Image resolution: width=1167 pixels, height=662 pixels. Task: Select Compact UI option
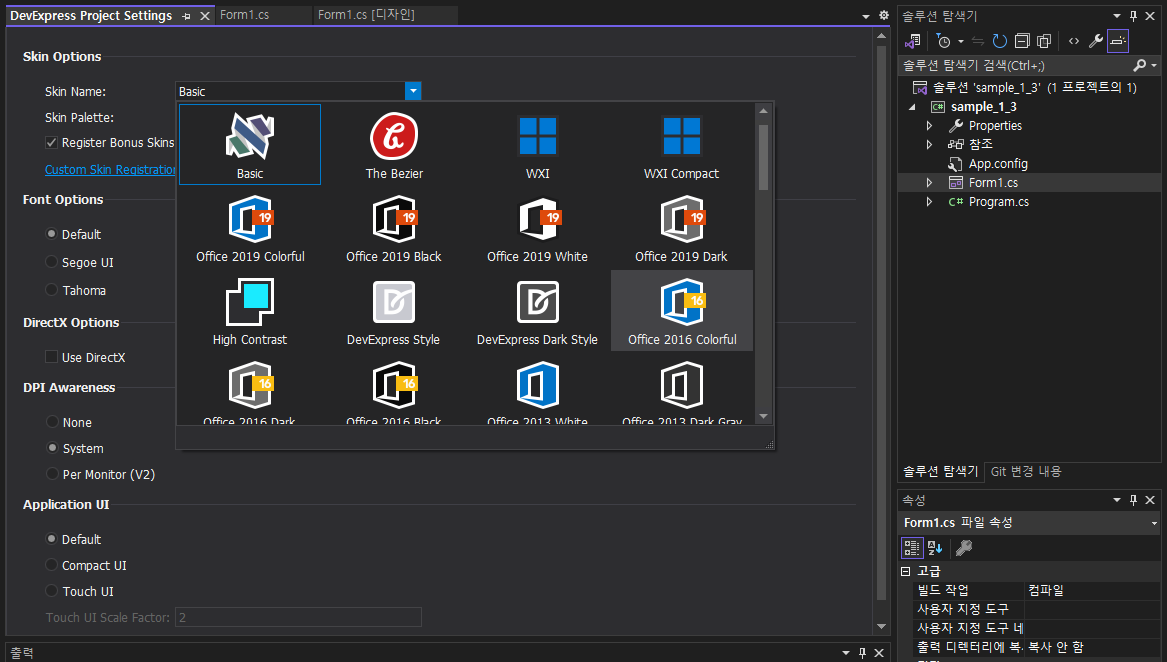(51, 565)
